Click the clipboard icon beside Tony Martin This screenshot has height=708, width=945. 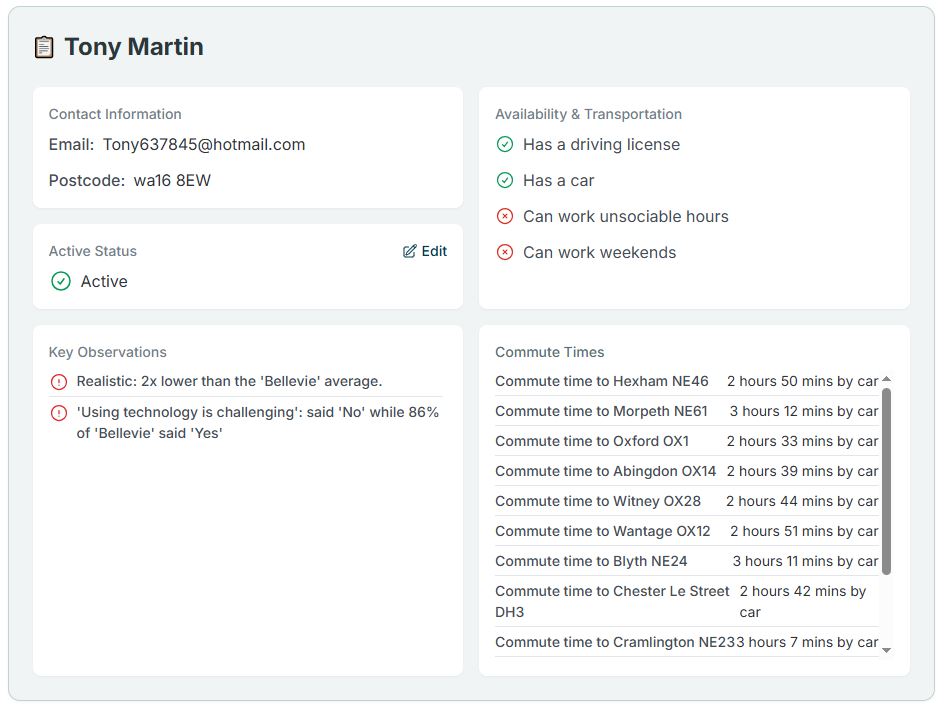(44, 47)
